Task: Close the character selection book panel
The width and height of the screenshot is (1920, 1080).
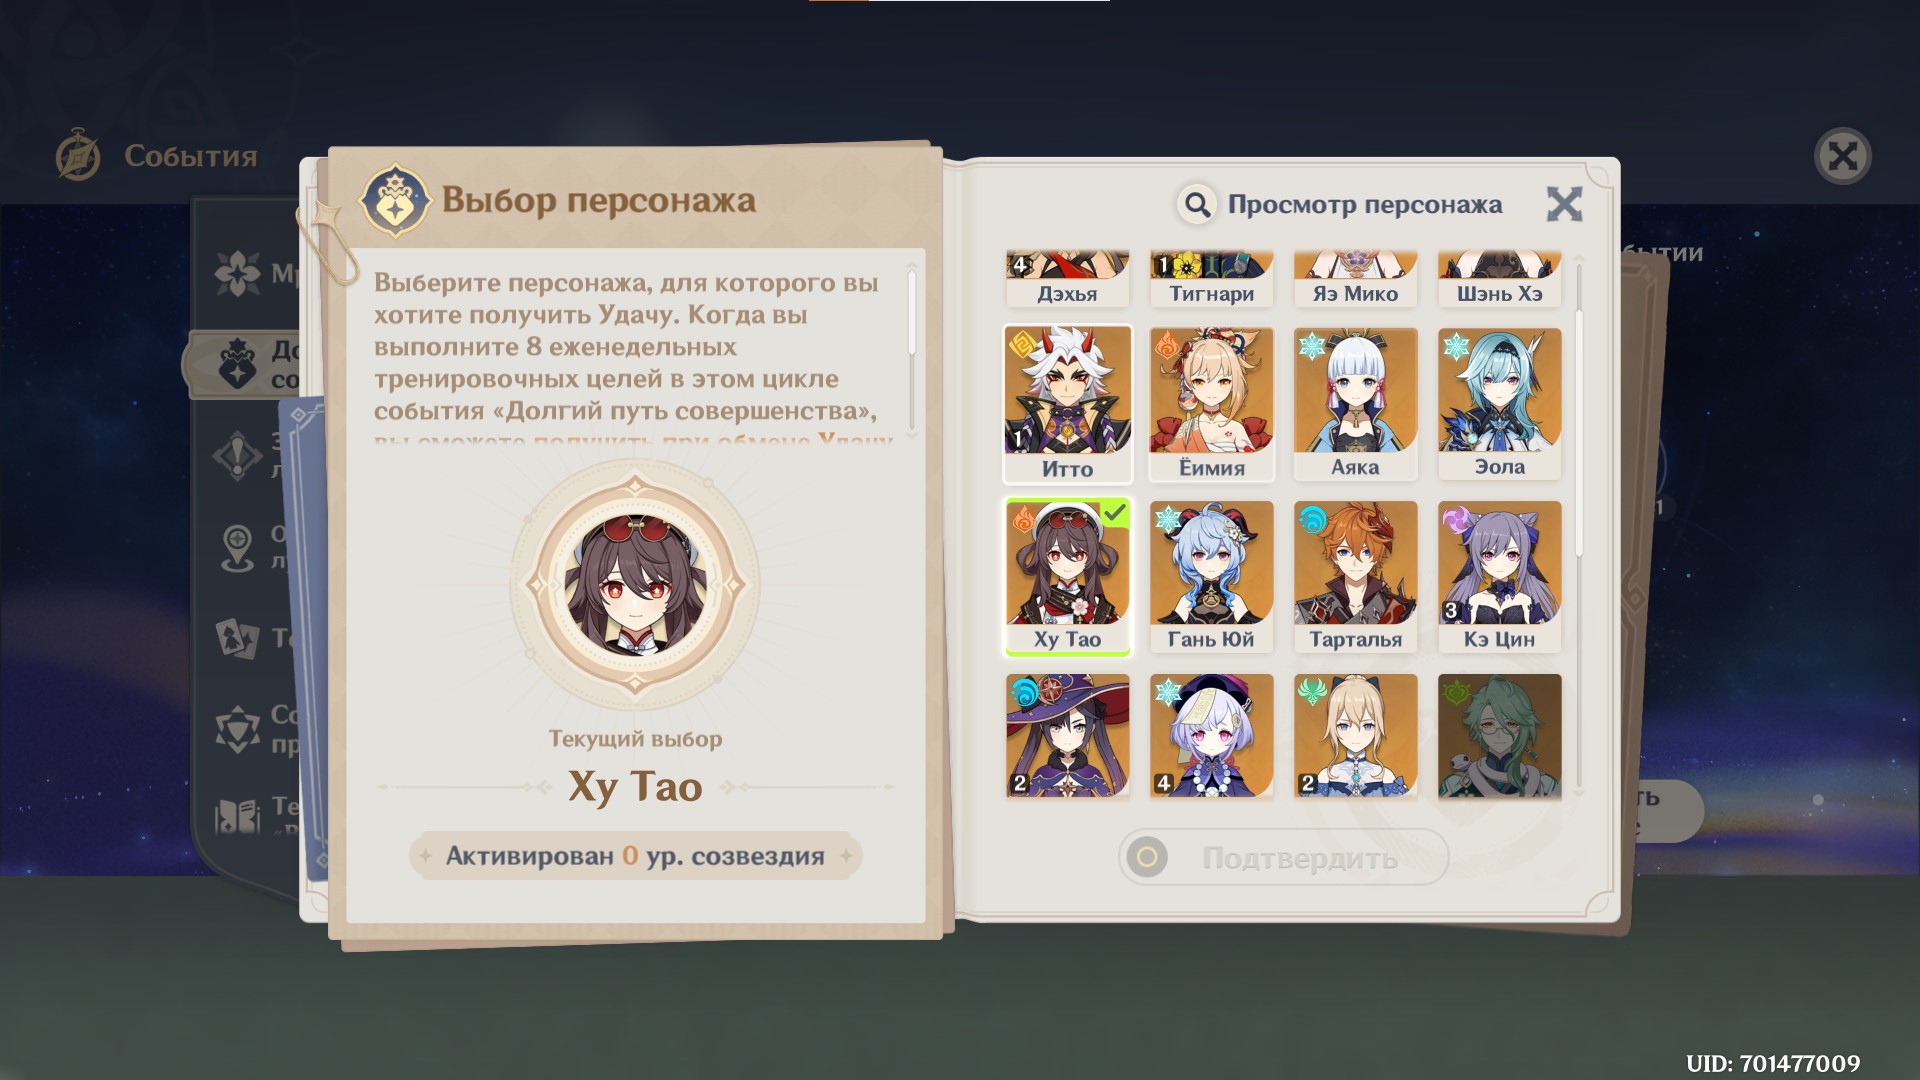Action: pos(1564,204)
